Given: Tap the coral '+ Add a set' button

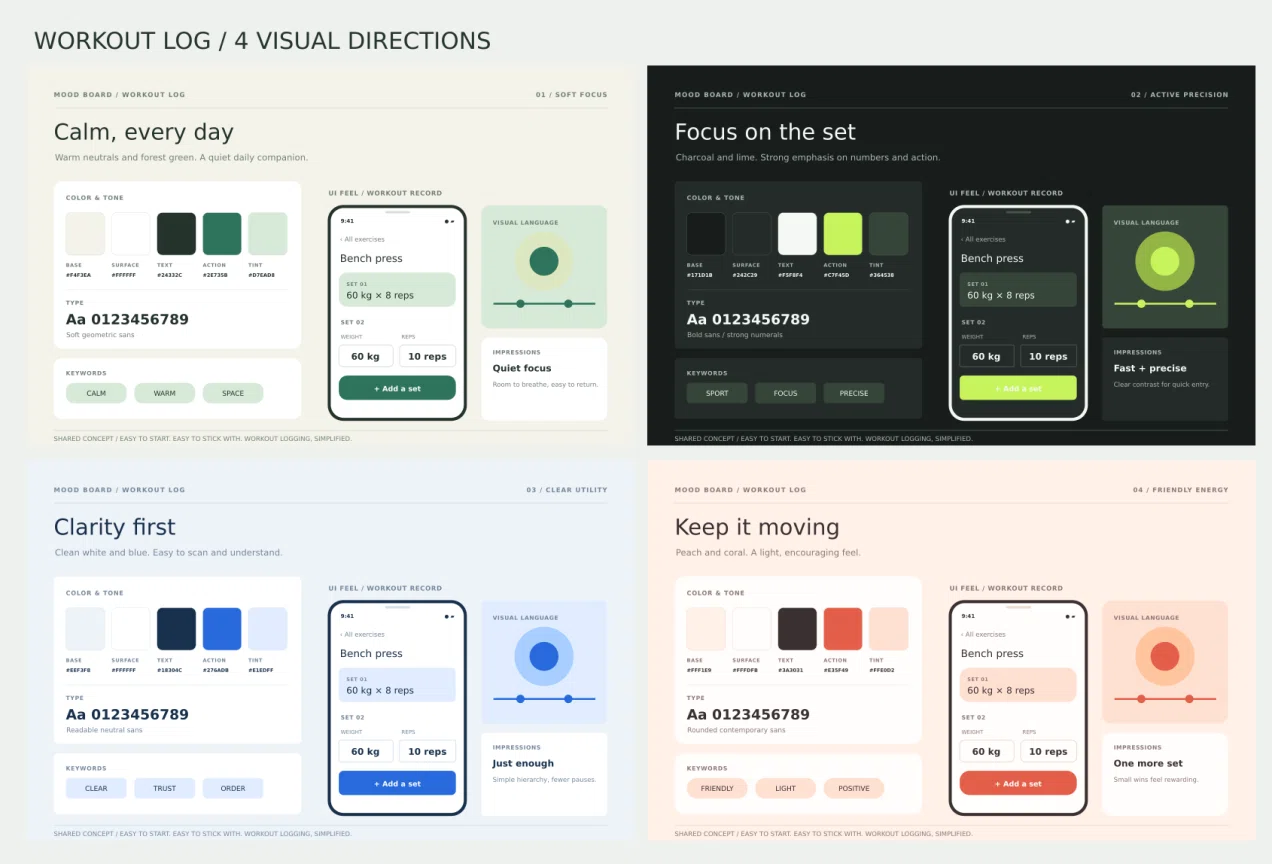Looking at the screenshot, I should (x=1018, y=783).
